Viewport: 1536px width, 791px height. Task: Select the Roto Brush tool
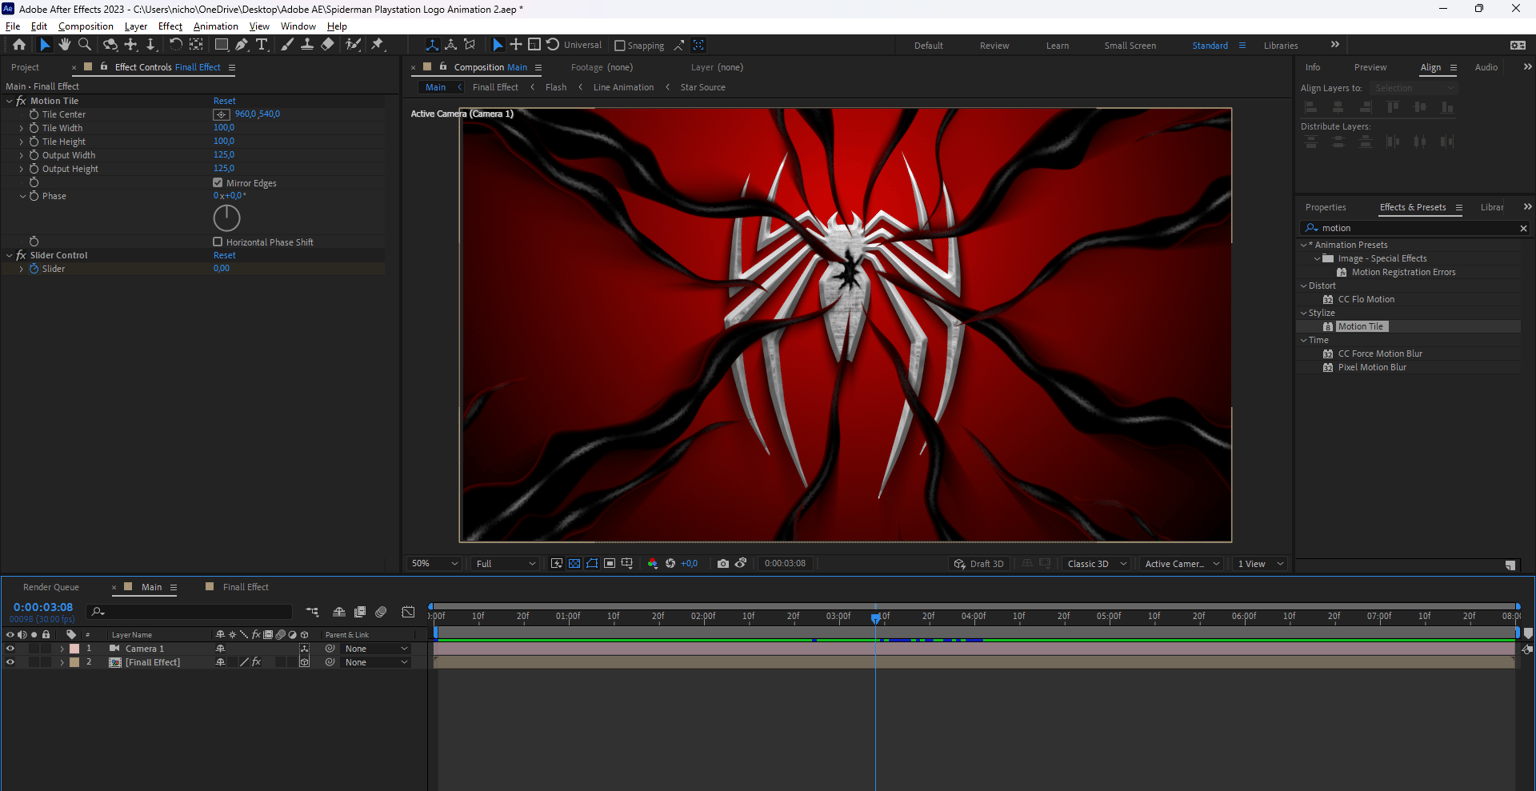[353, 45]
